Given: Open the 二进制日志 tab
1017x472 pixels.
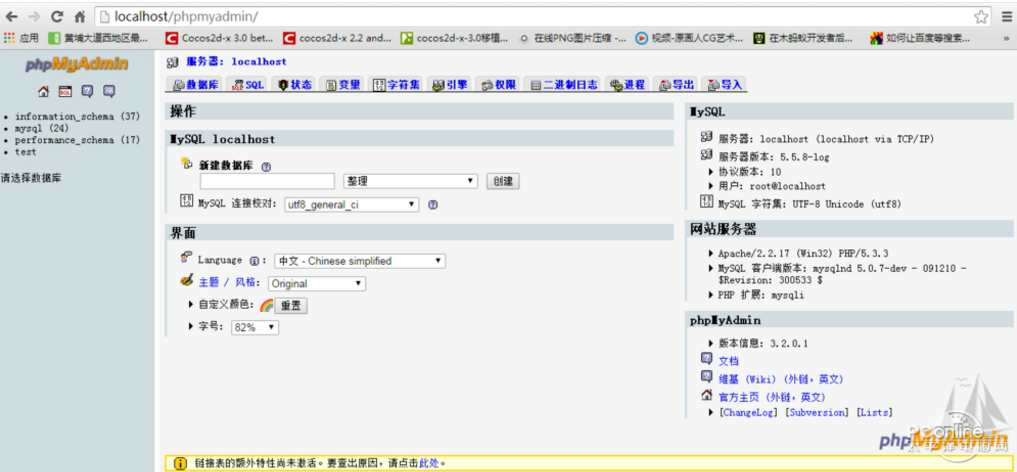Looking at the screenshot, I should (564, 84).
